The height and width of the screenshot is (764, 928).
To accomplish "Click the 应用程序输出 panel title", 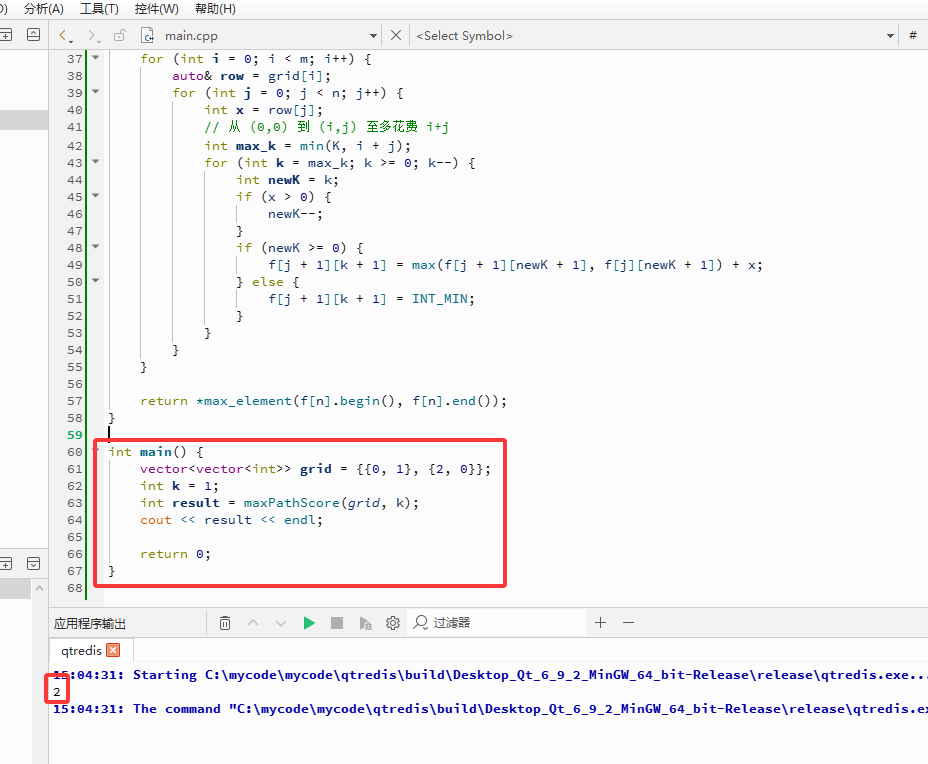I will pyautogui.click(x=90, y=624).
